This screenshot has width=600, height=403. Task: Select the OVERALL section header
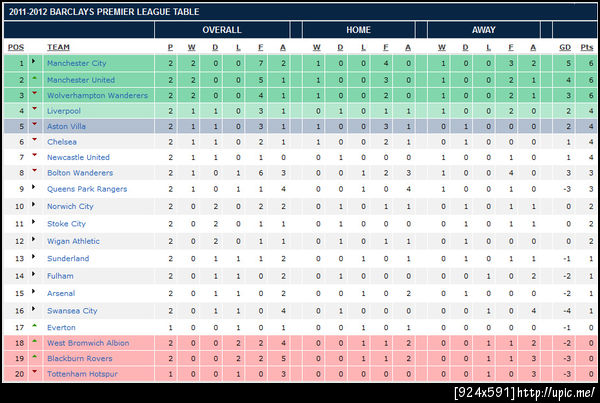point(222,30)
